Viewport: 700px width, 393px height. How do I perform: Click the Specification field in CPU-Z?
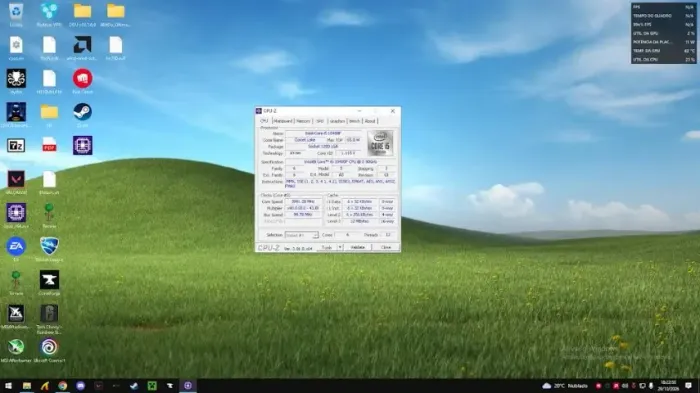click(340, 162)
